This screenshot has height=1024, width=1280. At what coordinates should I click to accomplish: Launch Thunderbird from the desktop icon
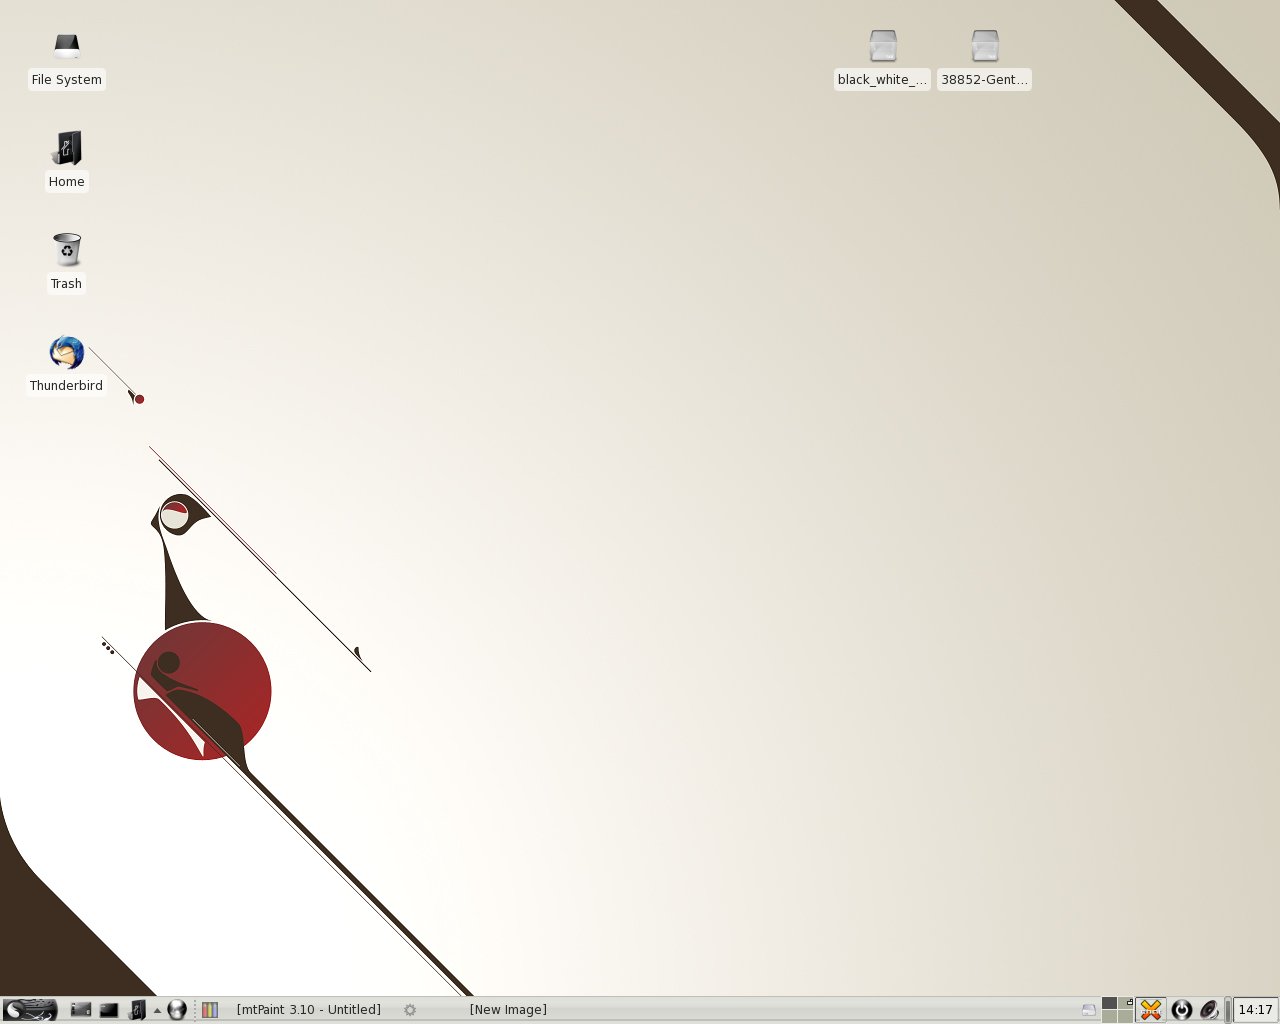click(x=66, y=352)
